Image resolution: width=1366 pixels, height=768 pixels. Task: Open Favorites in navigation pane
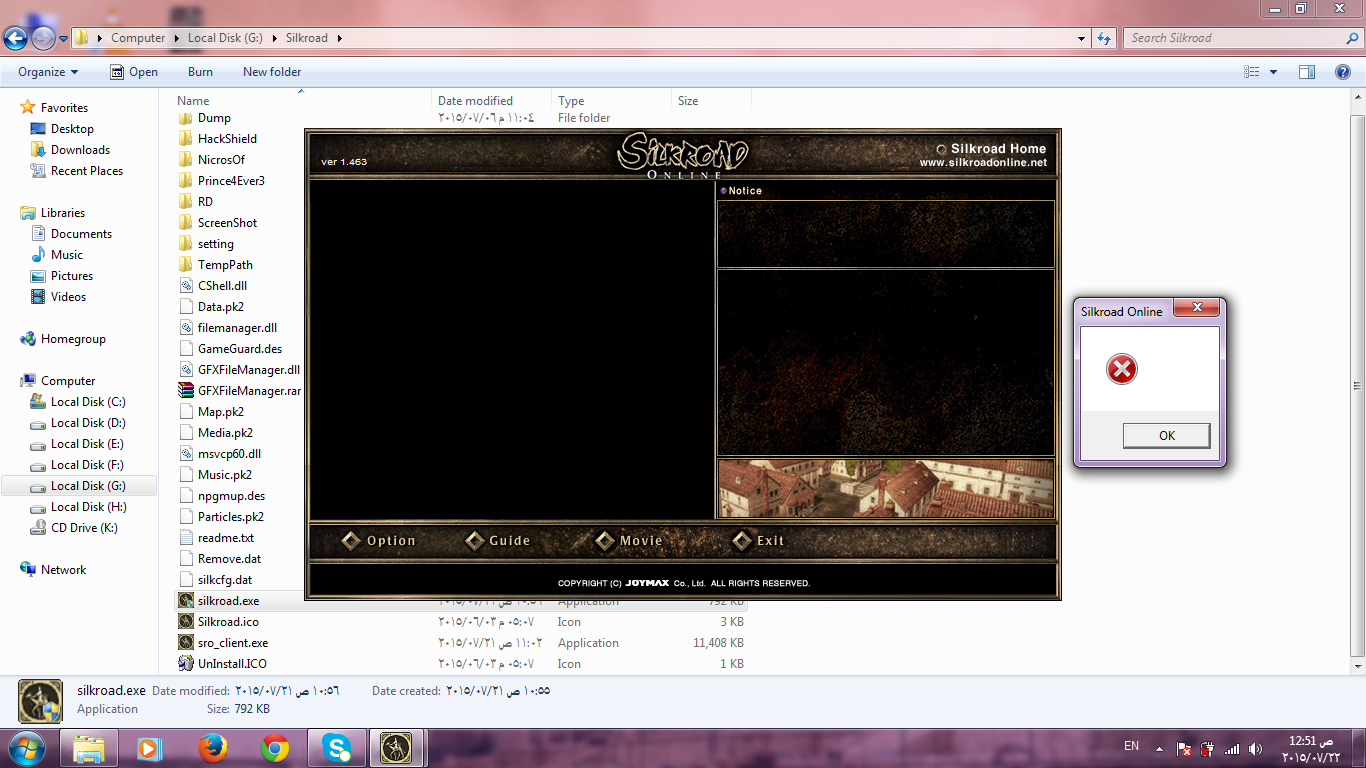(x=64, y=108)
